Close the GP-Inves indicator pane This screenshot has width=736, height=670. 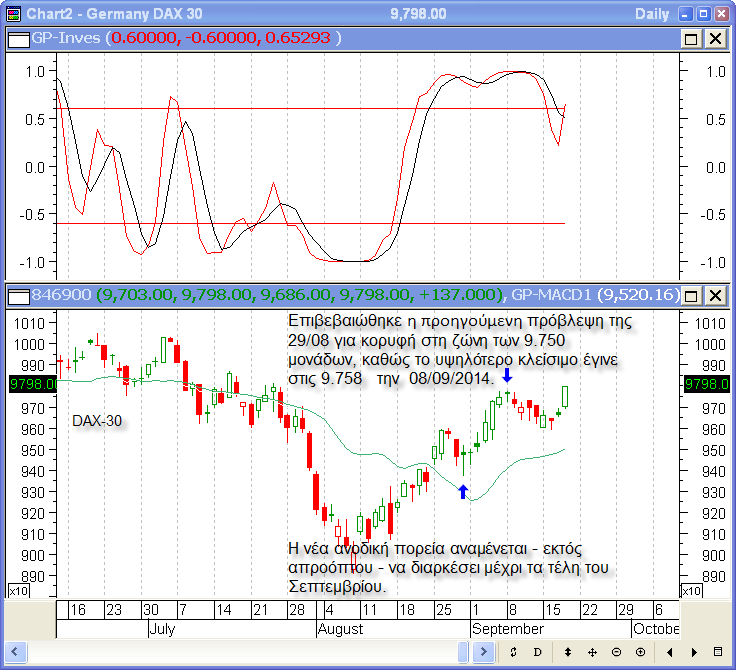point(715,38)
